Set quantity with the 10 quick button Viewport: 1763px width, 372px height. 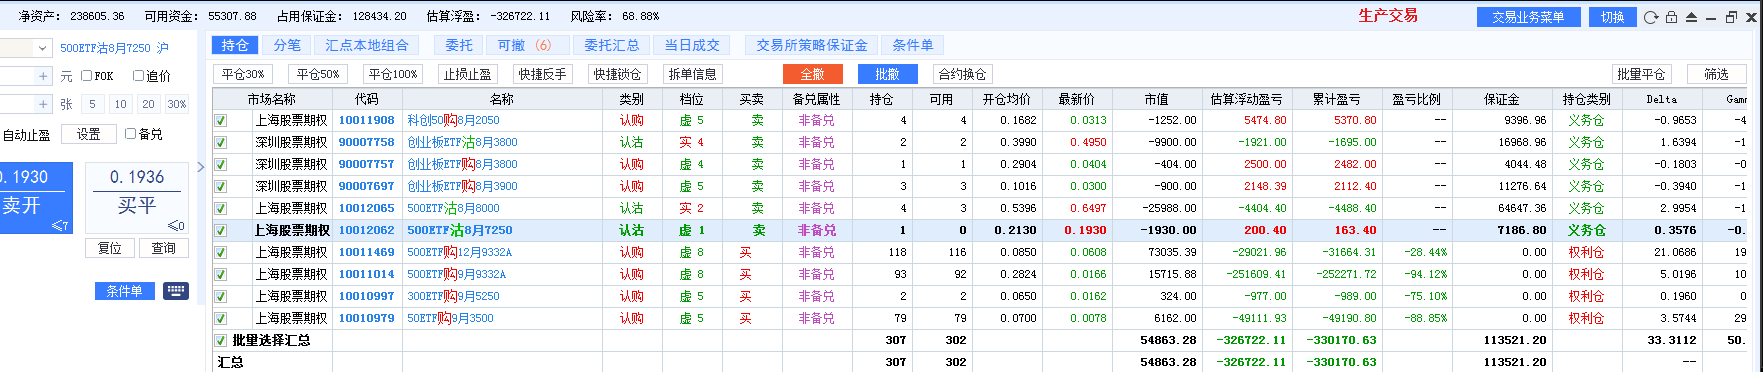pyautogui.click(x=120, y=104)
